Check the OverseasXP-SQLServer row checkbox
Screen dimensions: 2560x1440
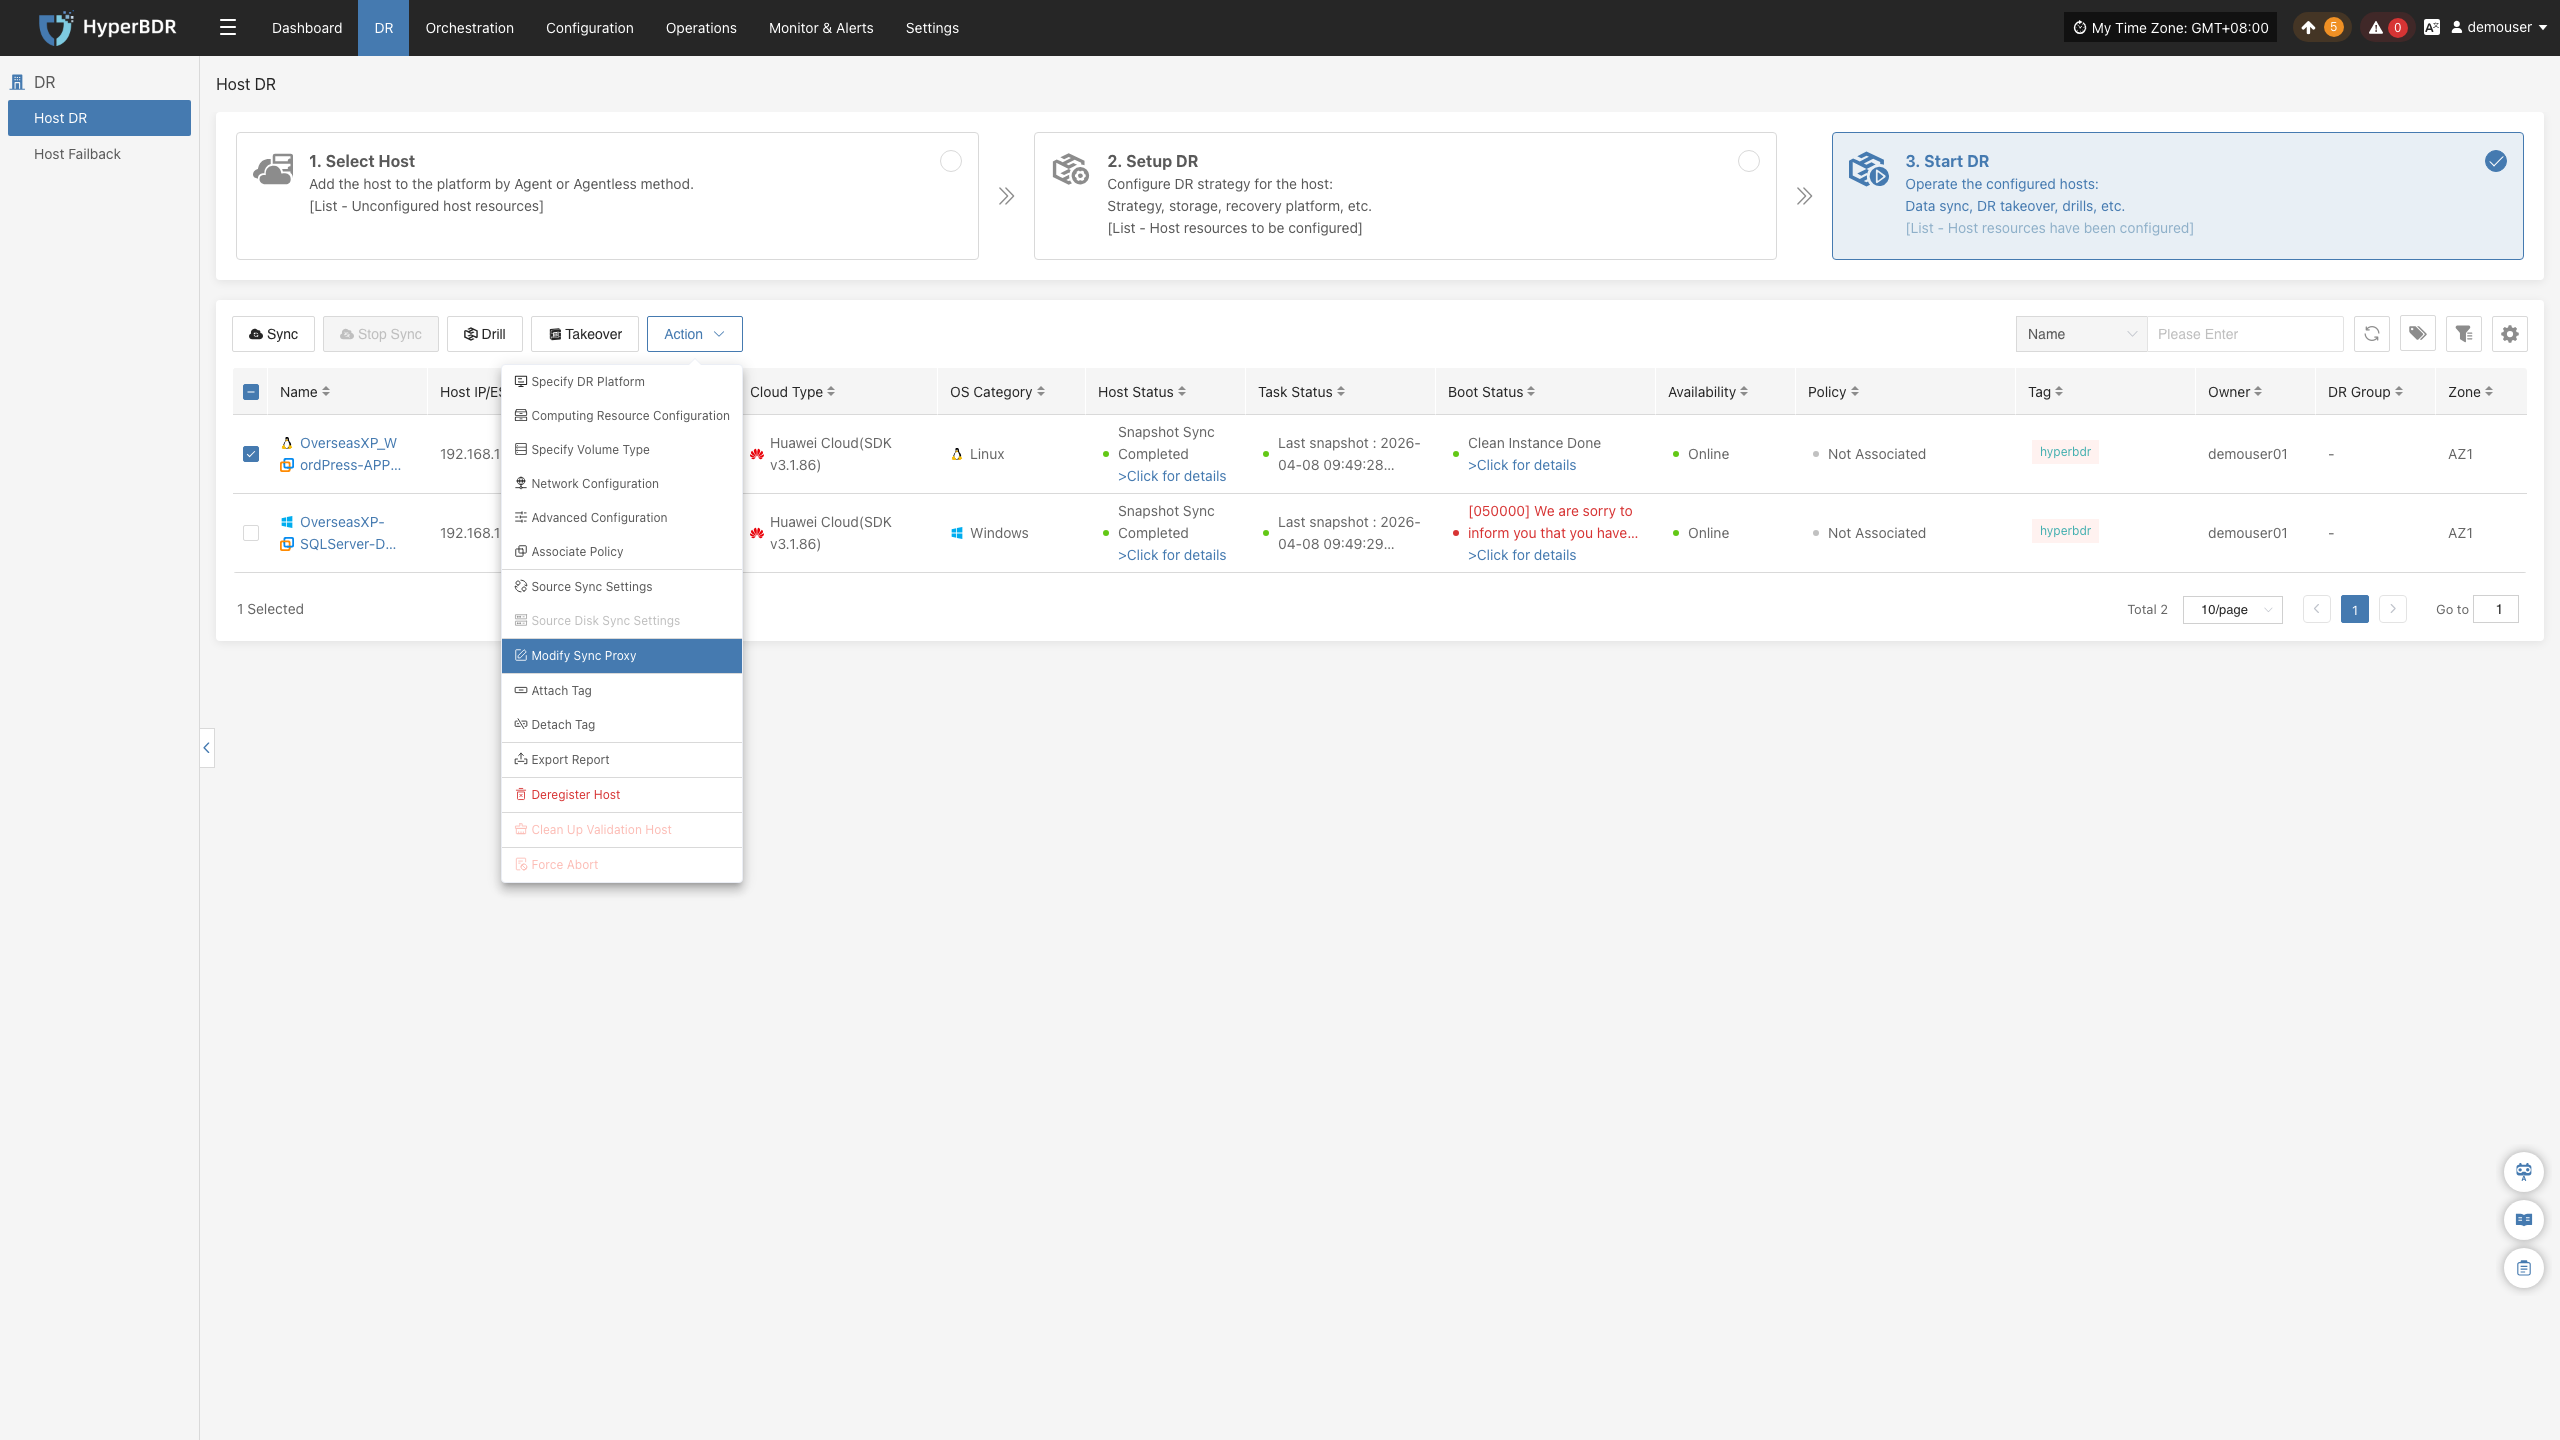coord(251,533)
